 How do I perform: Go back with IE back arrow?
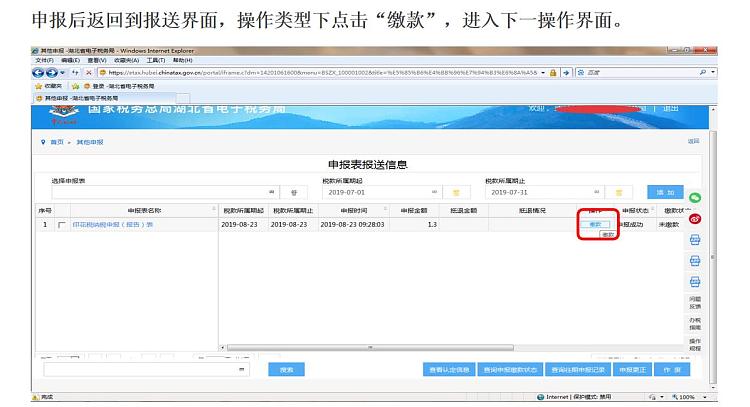pyautogui.click(x=38, y=73)
